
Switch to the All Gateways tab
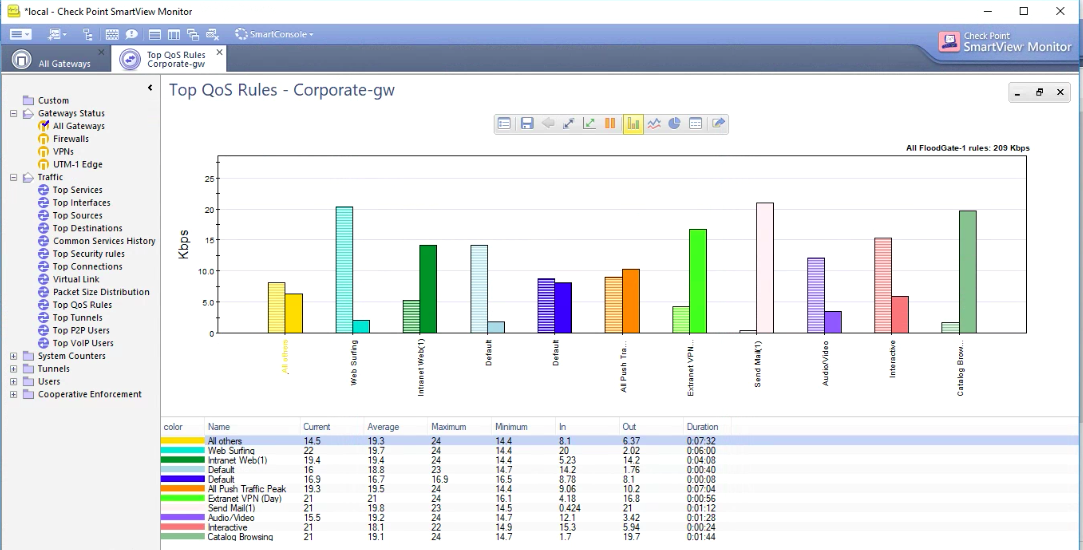(55, 59)
